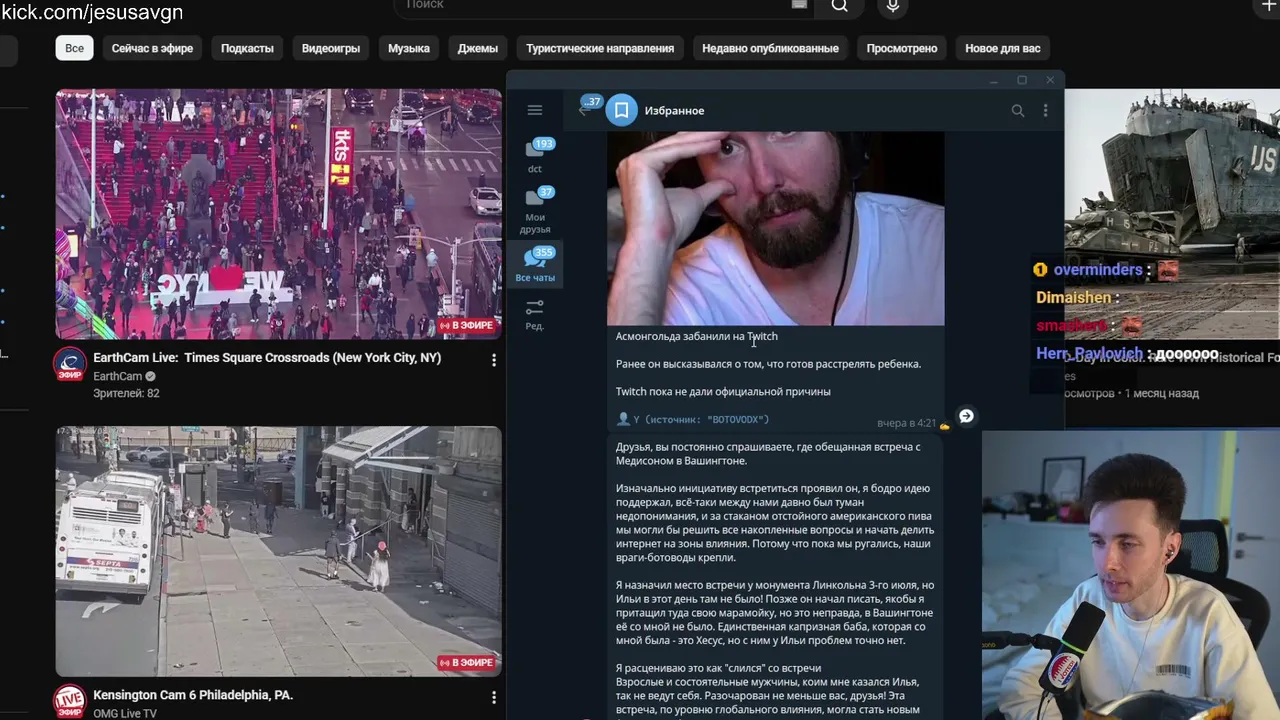The image size is (1280, 720).
Task: Choose the Музыка filter chip
Action: tap(409, 48)
